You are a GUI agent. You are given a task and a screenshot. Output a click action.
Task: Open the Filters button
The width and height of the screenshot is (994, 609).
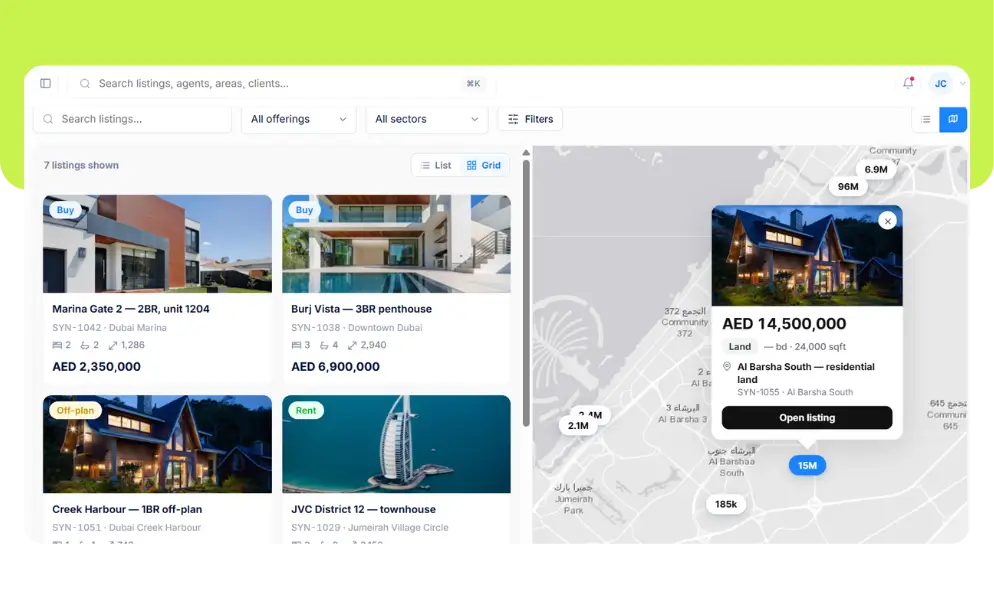click(531, 119)
